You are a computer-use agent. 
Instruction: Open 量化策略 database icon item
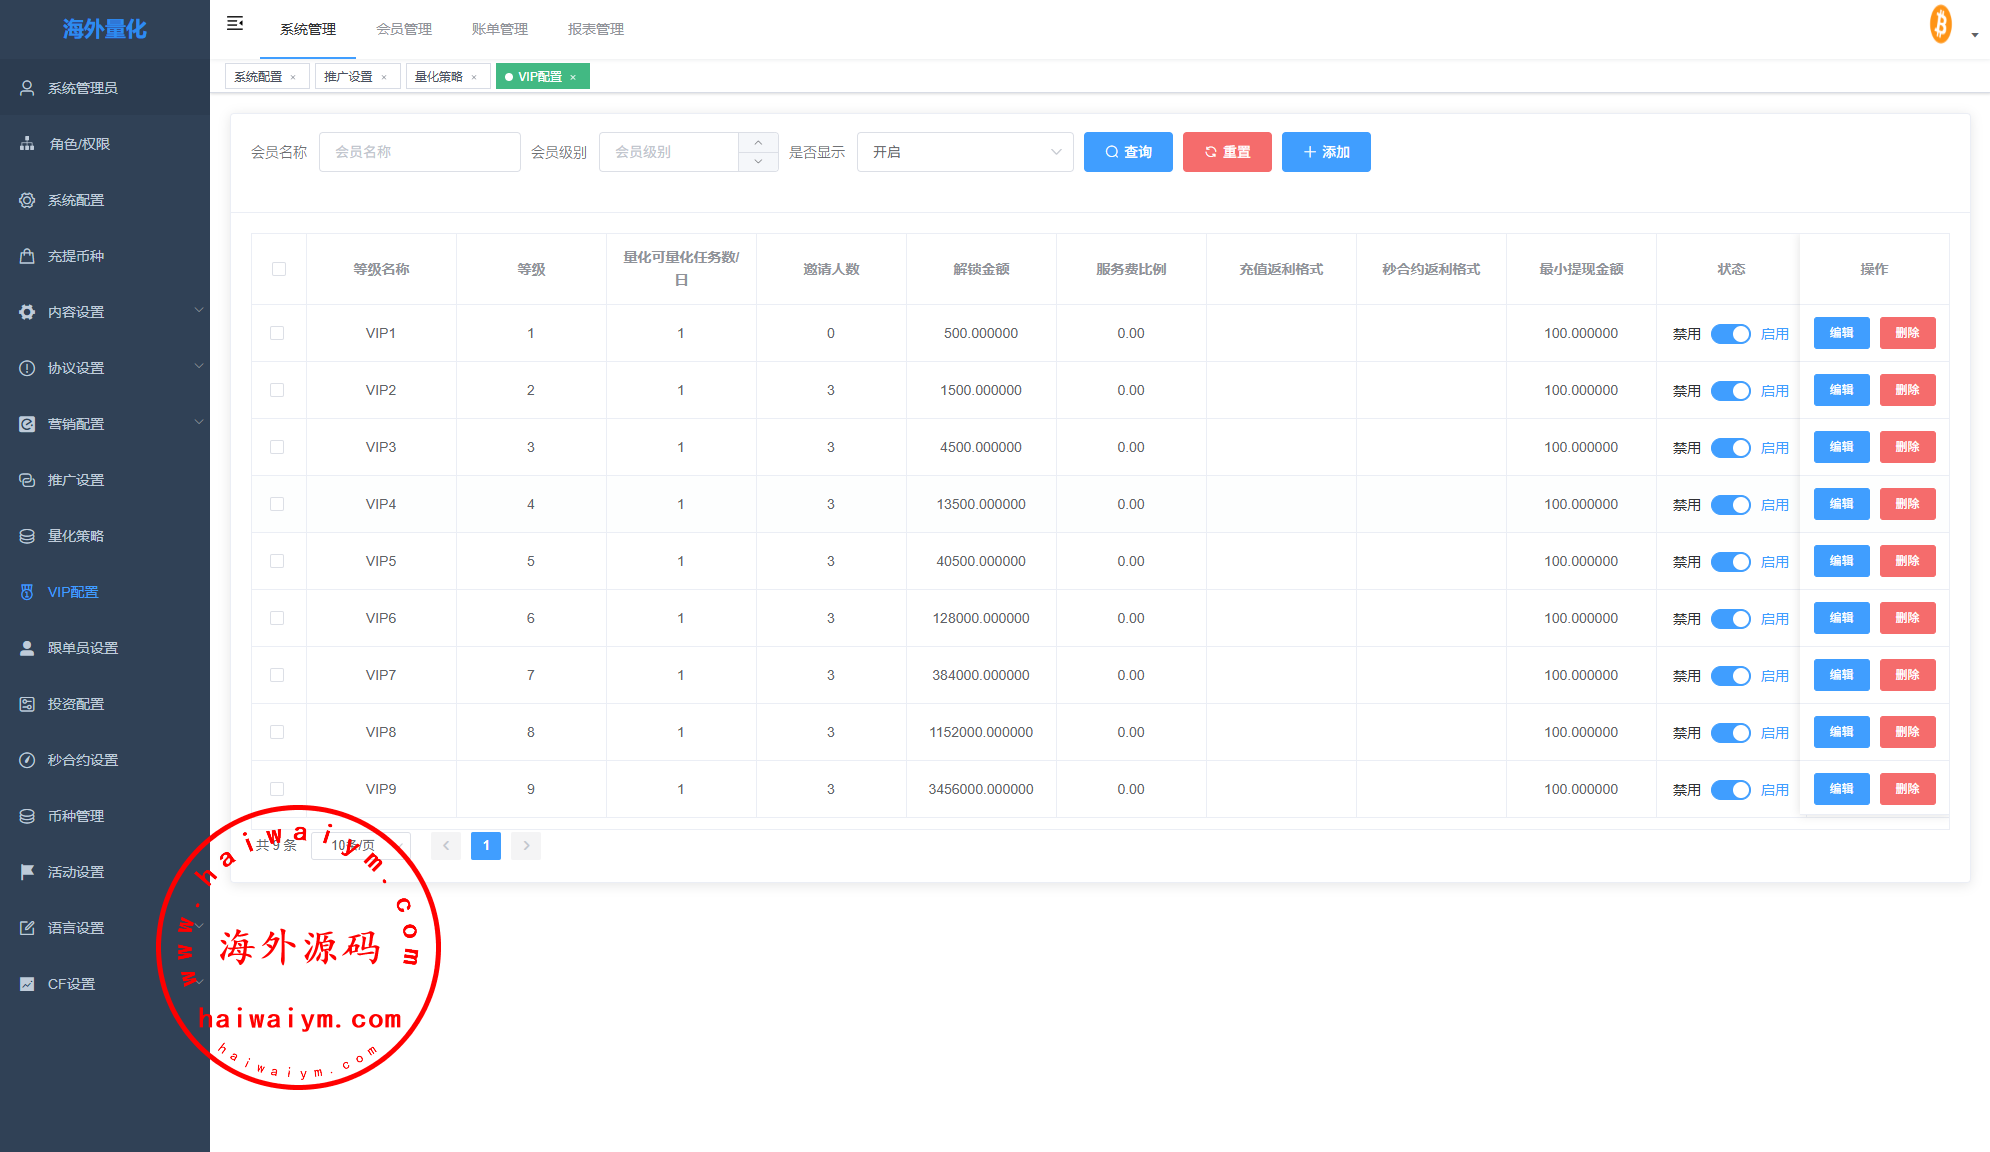27,536
